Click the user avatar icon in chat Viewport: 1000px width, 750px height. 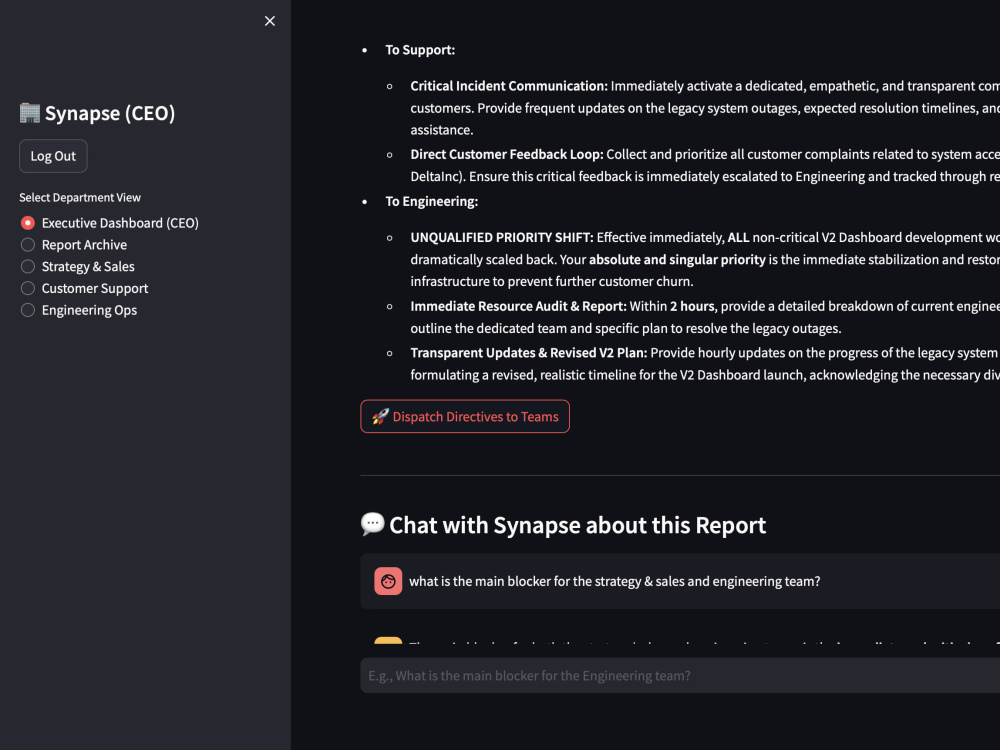[x=388, y=581]
